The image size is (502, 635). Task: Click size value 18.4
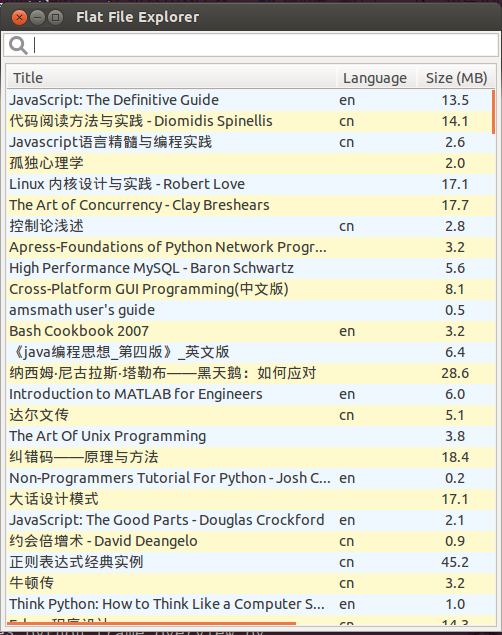(455, 457)
